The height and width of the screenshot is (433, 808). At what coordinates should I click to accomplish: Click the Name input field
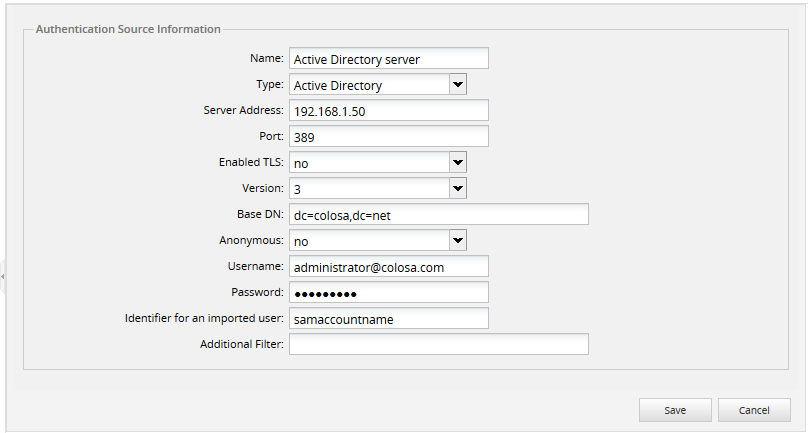tap(388, 59)
